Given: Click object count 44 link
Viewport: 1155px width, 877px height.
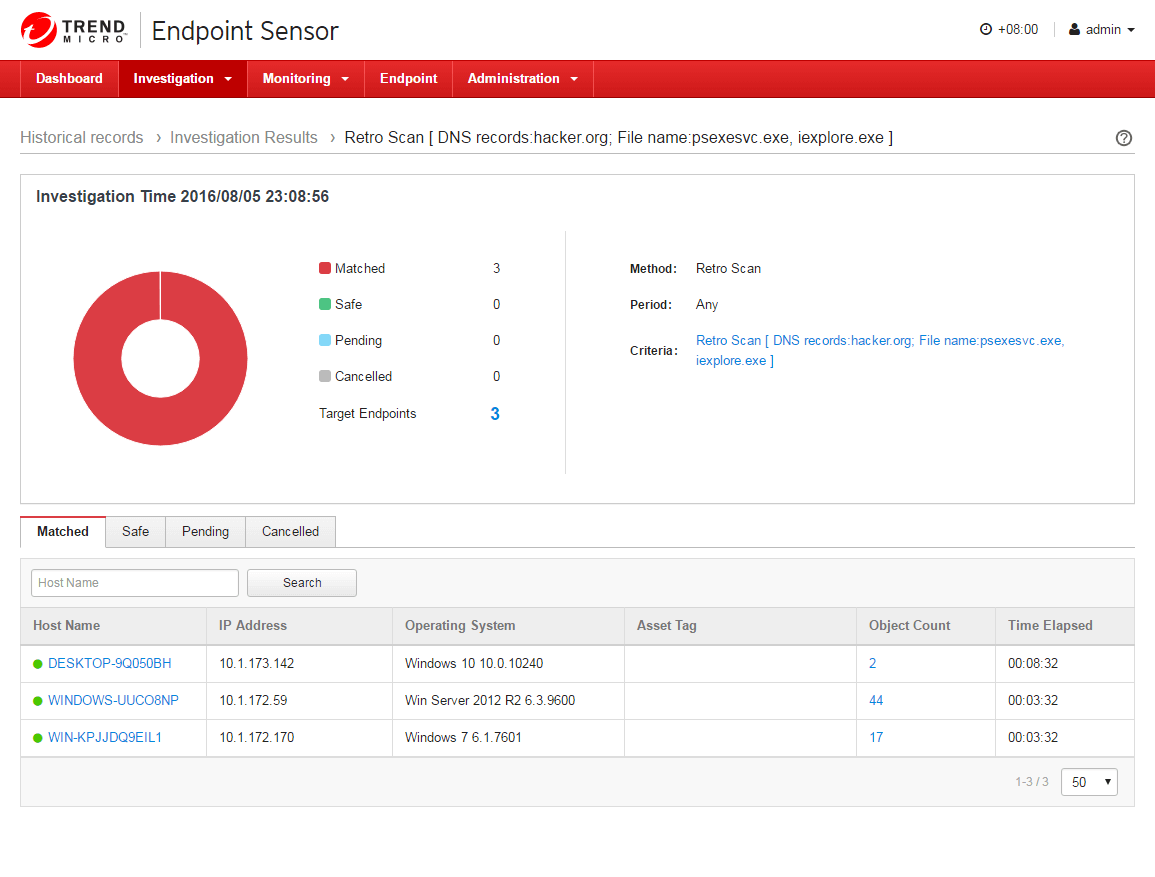Looking at the screenshot, I should coord(876,701).
